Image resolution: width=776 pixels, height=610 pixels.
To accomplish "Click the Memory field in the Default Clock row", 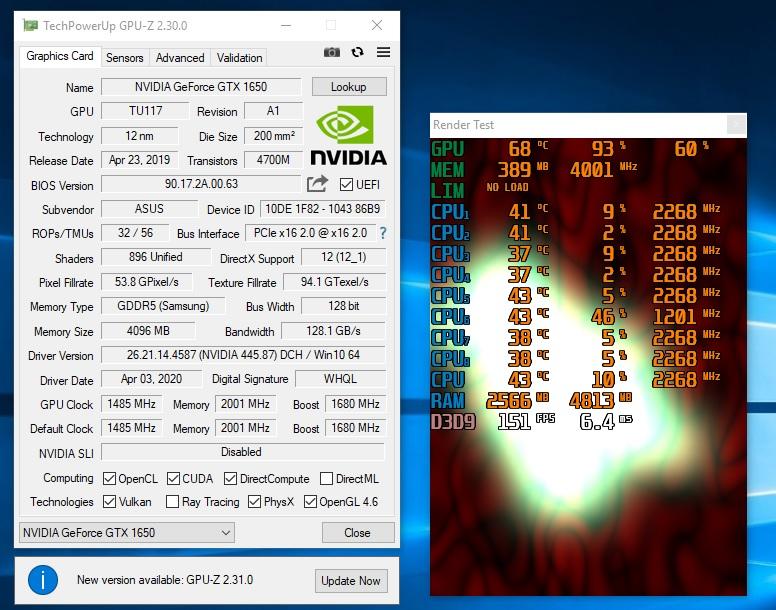I will click(245, 427).
